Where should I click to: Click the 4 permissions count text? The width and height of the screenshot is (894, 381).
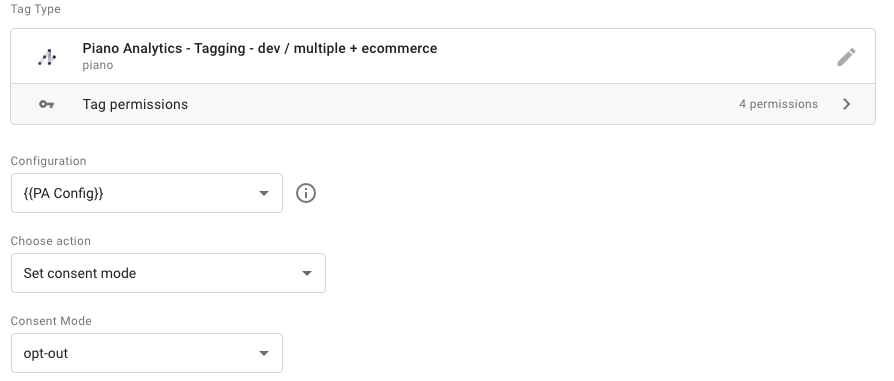[x=778, y=104]
